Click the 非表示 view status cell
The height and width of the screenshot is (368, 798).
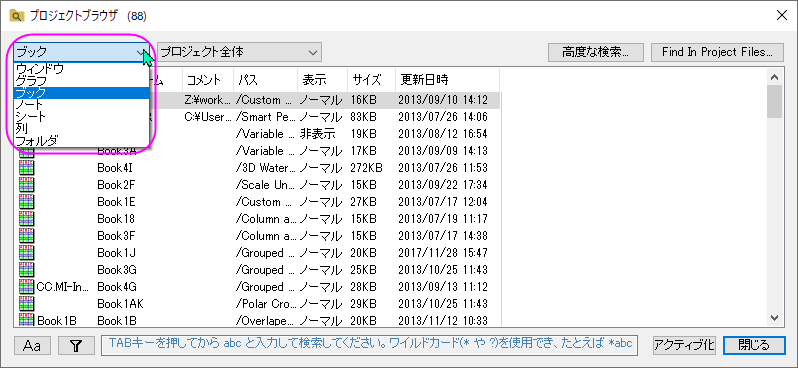pyautogui.click(x=318, y=134)
